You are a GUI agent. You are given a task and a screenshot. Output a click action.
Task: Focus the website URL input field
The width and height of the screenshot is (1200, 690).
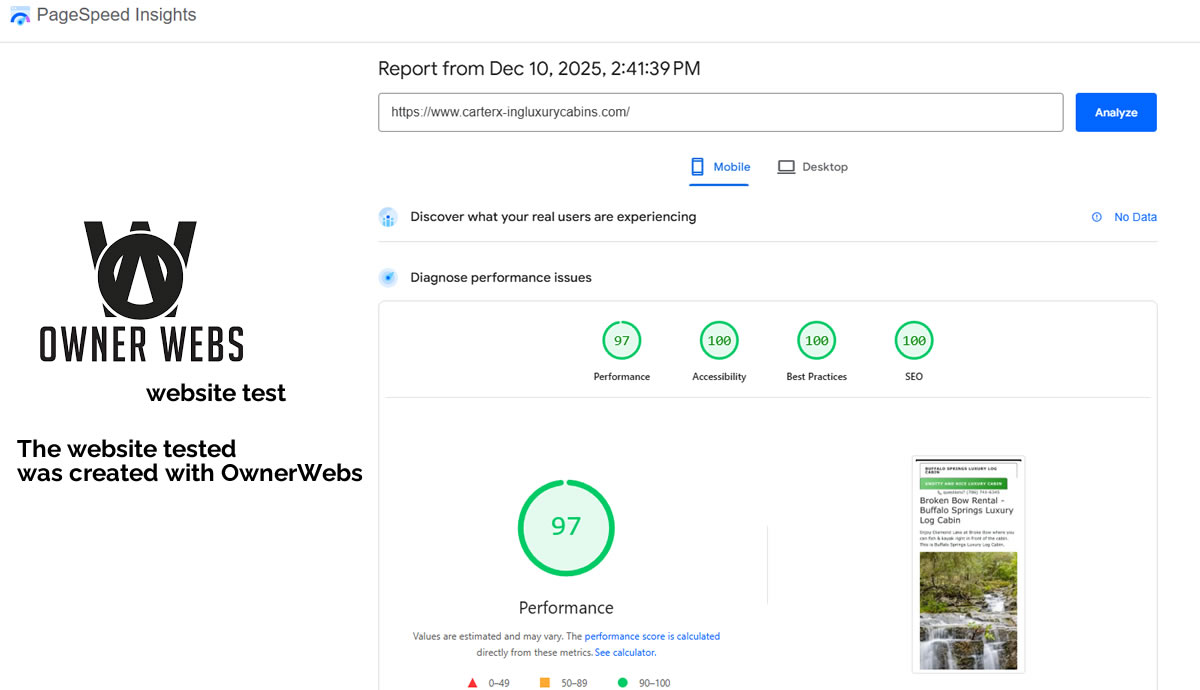tap(720, 113)
